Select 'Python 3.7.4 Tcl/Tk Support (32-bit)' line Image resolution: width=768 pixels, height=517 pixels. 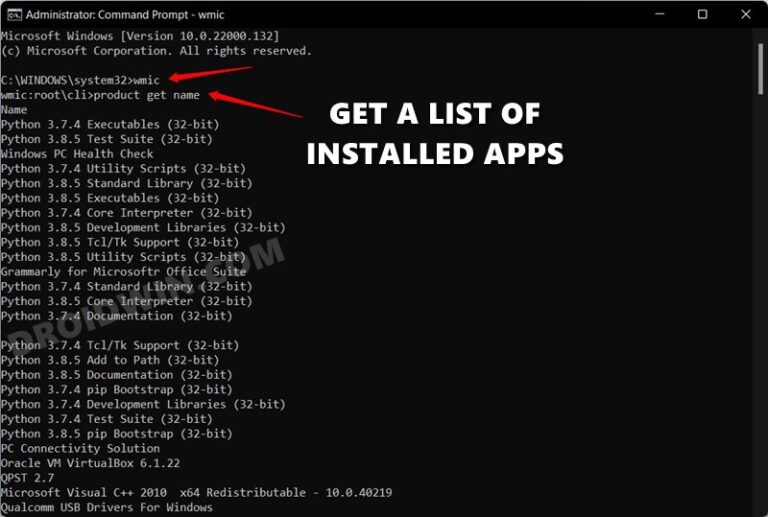120,345
